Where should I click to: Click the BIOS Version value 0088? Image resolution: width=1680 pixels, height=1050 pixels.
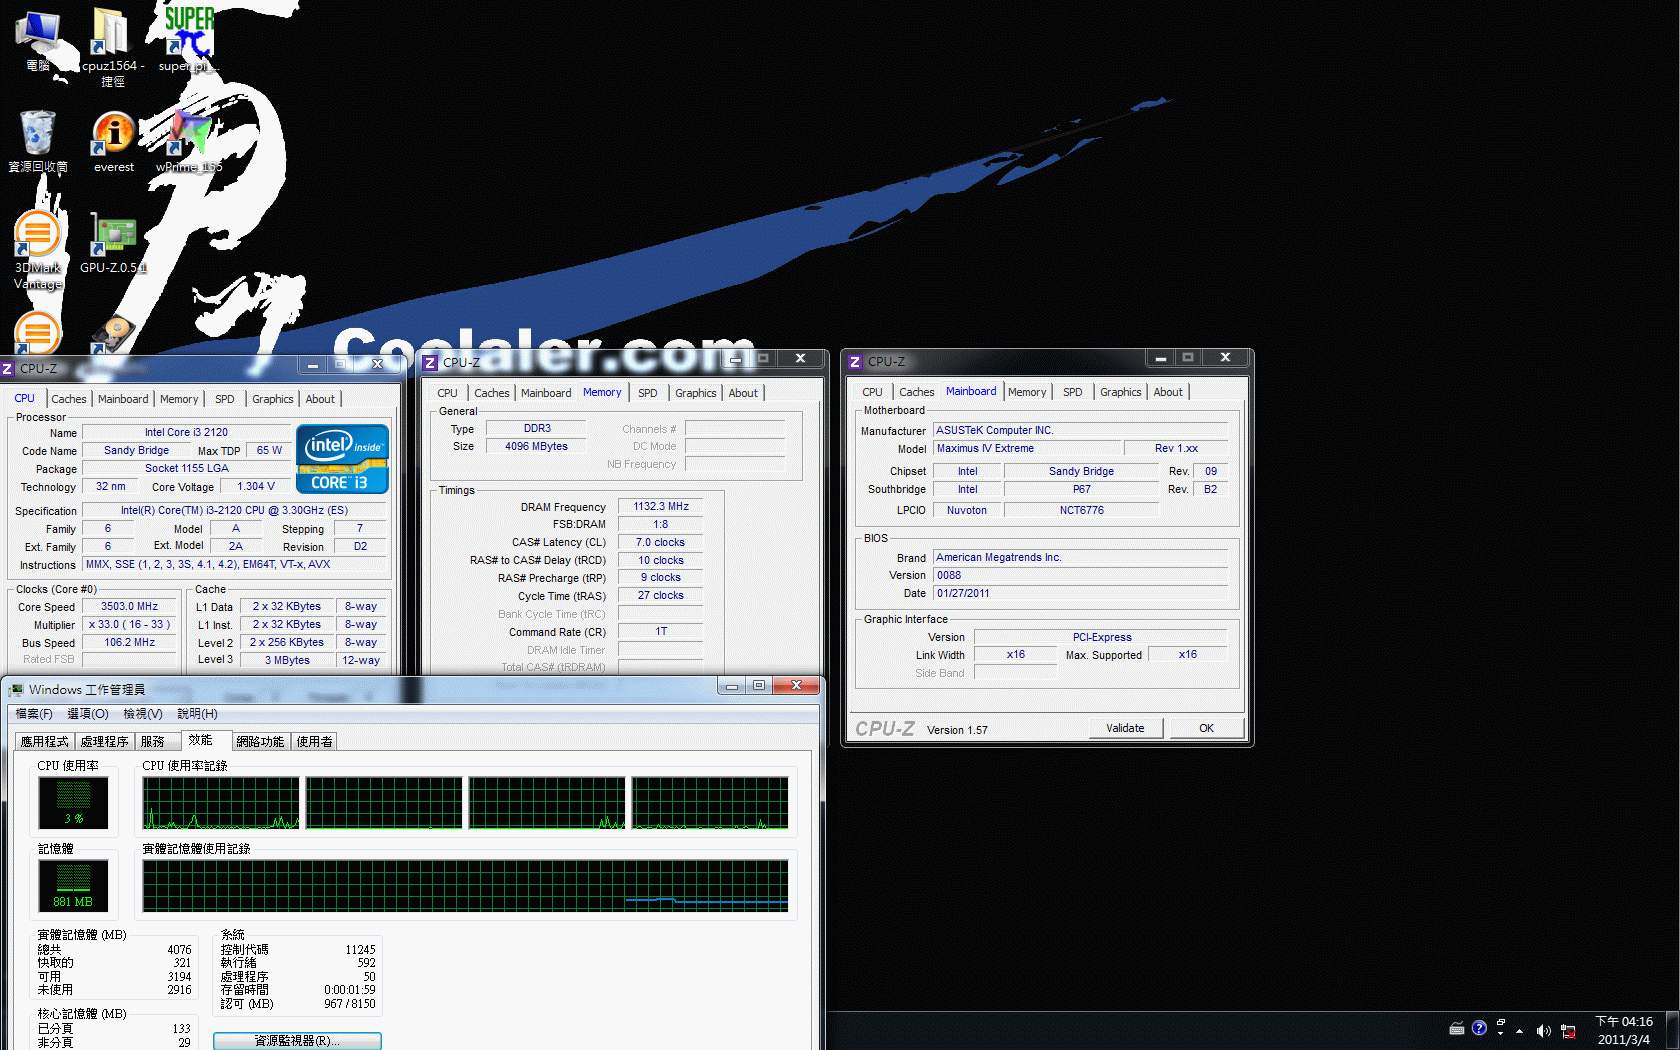click(1080, 576)
